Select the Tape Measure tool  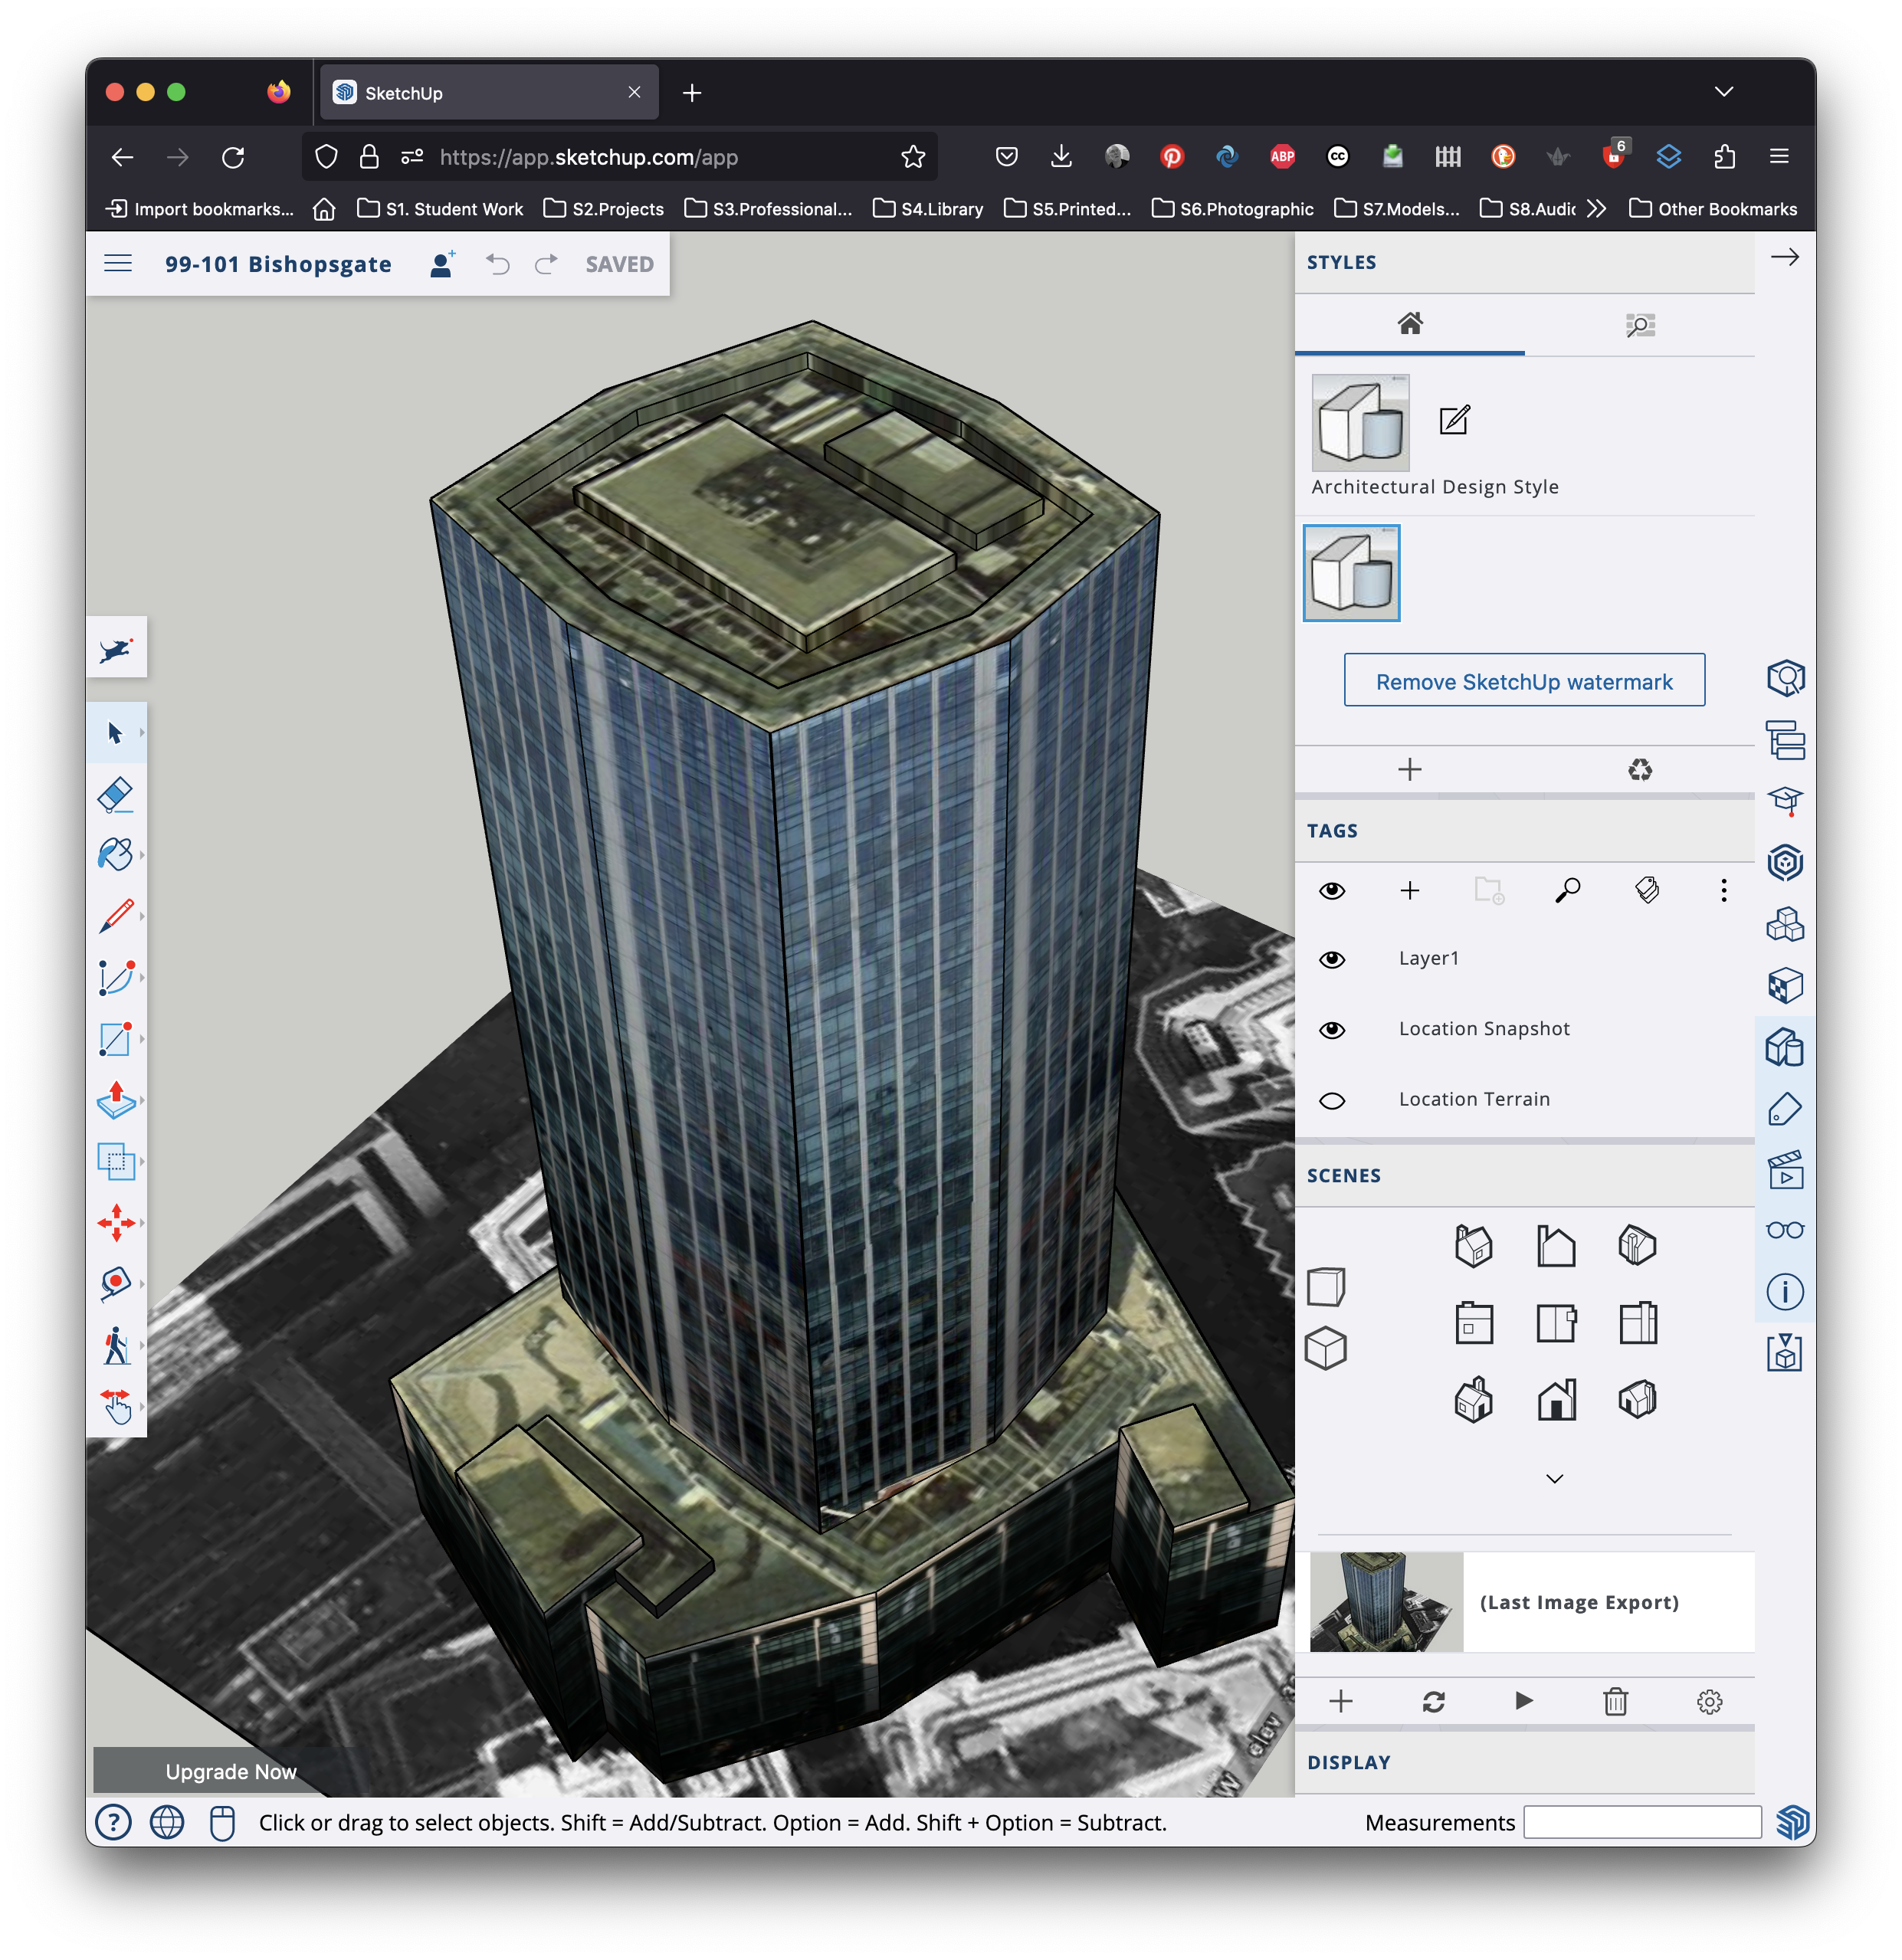click(115, 1284)
